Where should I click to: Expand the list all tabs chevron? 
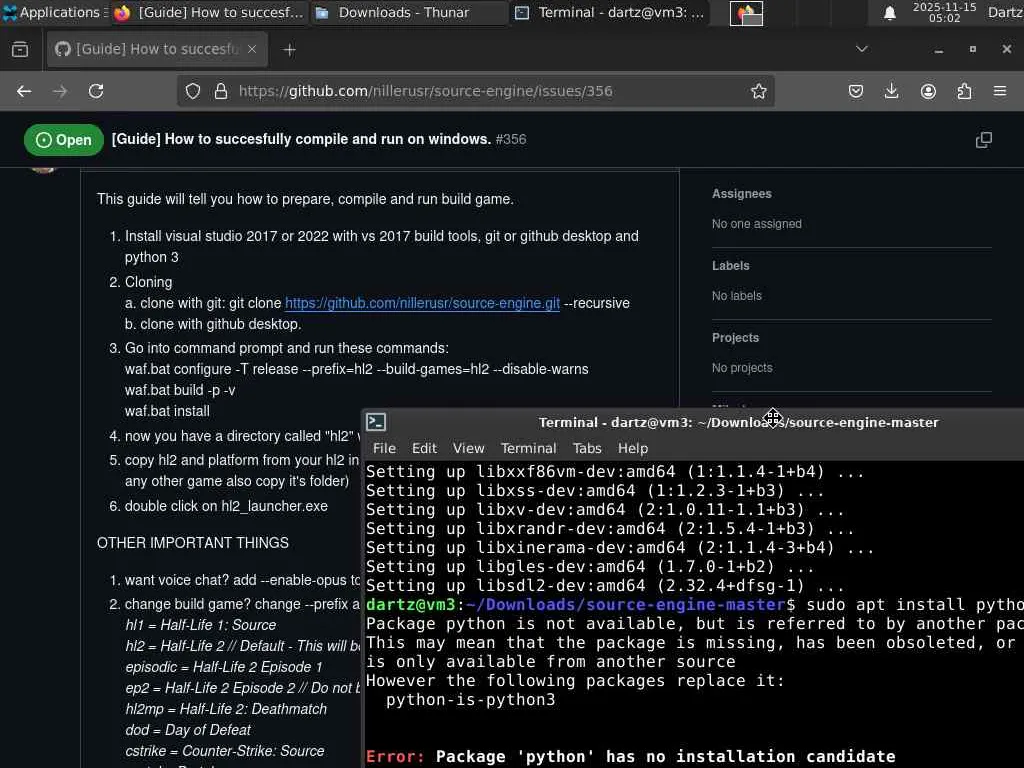tap(862, 49)
